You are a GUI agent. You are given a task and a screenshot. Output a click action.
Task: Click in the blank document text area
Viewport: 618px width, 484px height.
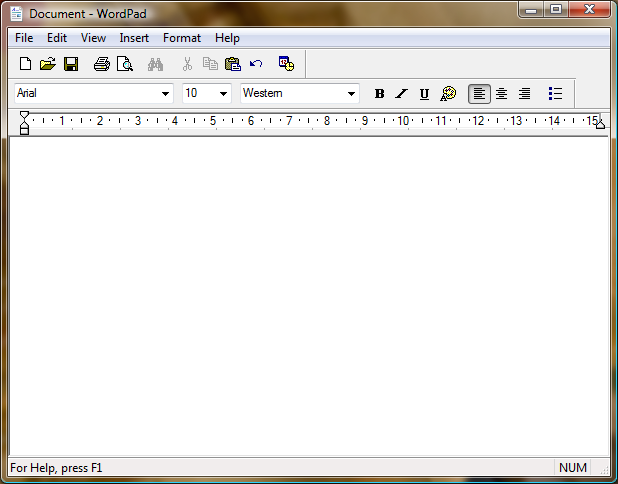[309, 296]
